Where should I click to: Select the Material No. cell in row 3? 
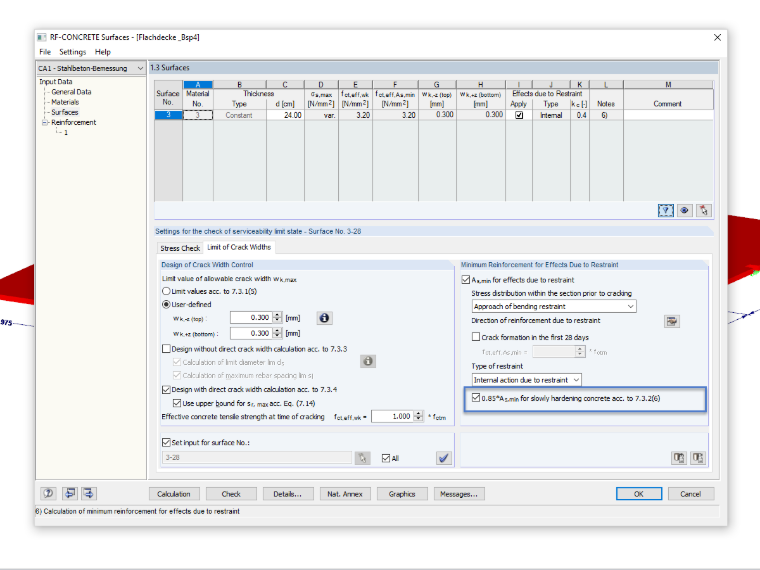coord(198,115)
